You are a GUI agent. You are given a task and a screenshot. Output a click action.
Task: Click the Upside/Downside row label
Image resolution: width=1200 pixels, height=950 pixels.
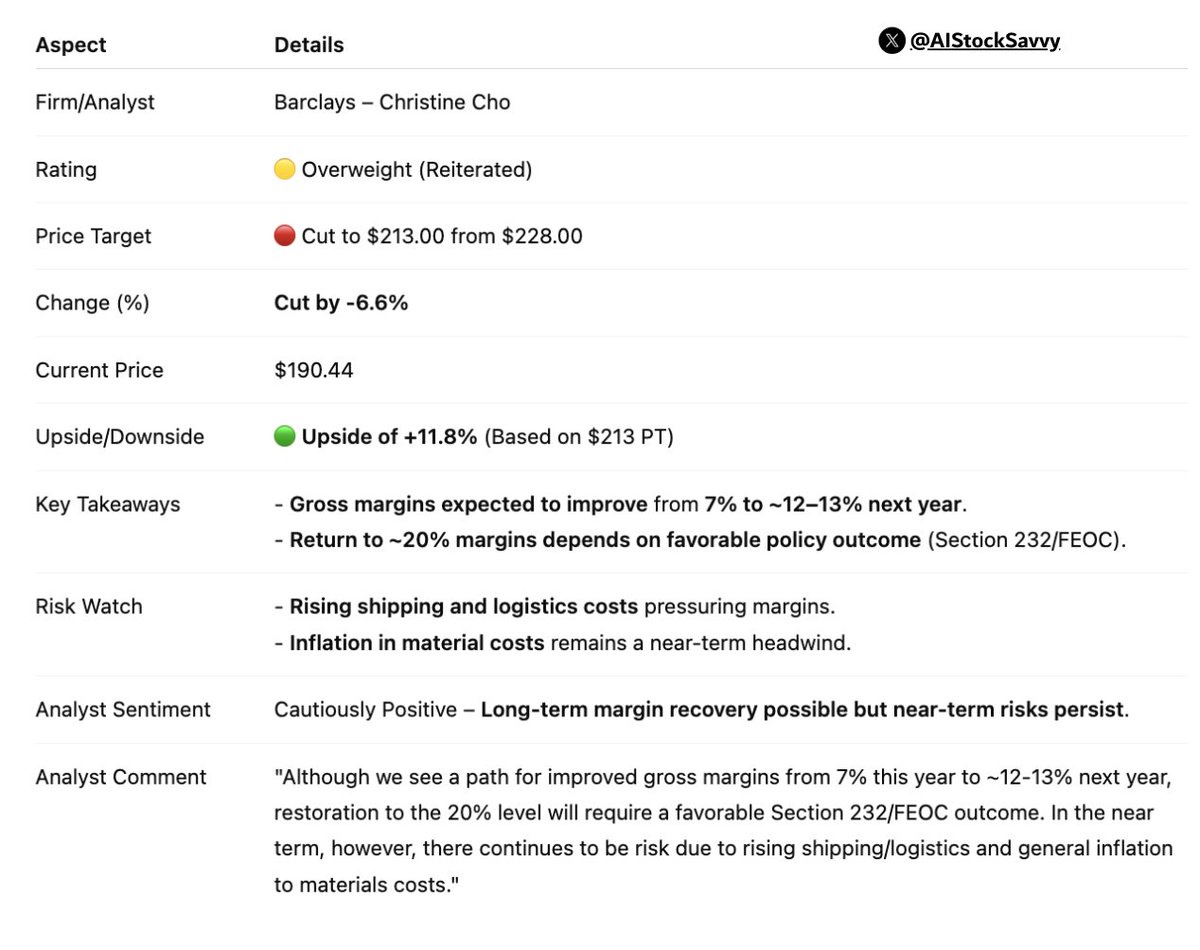[x=120, y=437]
